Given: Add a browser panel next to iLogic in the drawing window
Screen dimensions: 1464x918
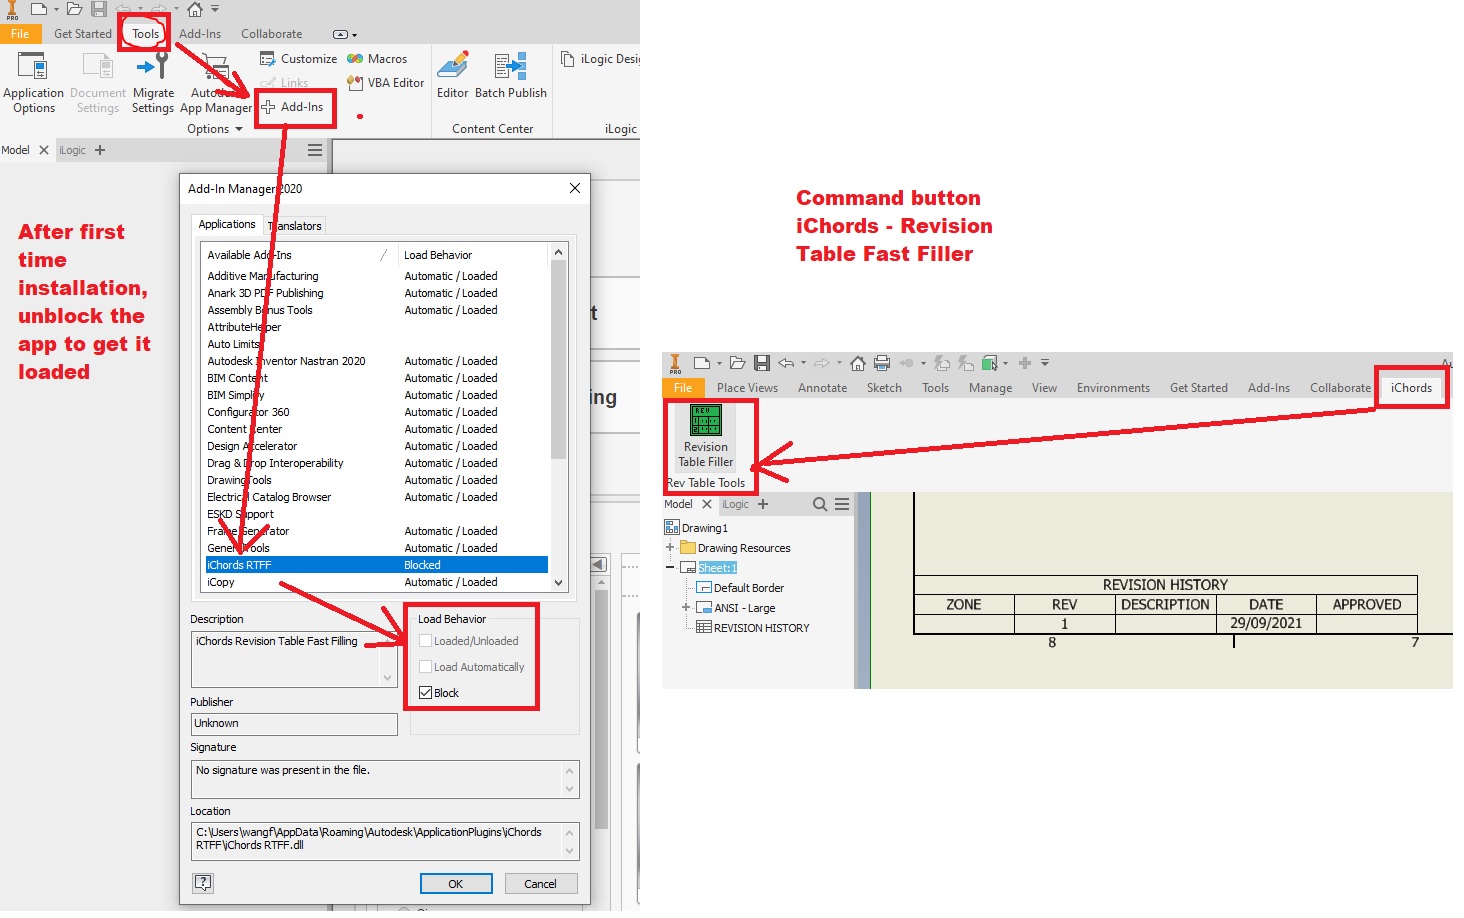Looking at the screenshot, I should [763, 505].
